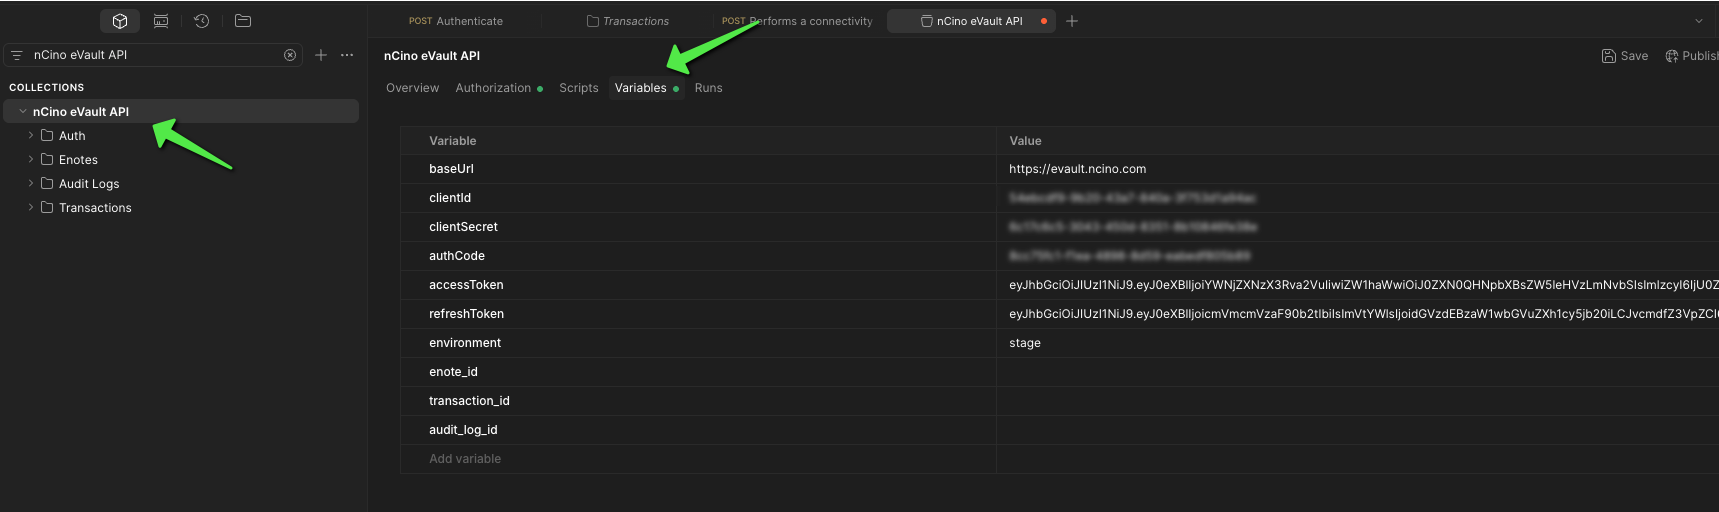1719x512 pixels.
Task: Click the accessToken value cell
Action: click(x=1357, y=285)
